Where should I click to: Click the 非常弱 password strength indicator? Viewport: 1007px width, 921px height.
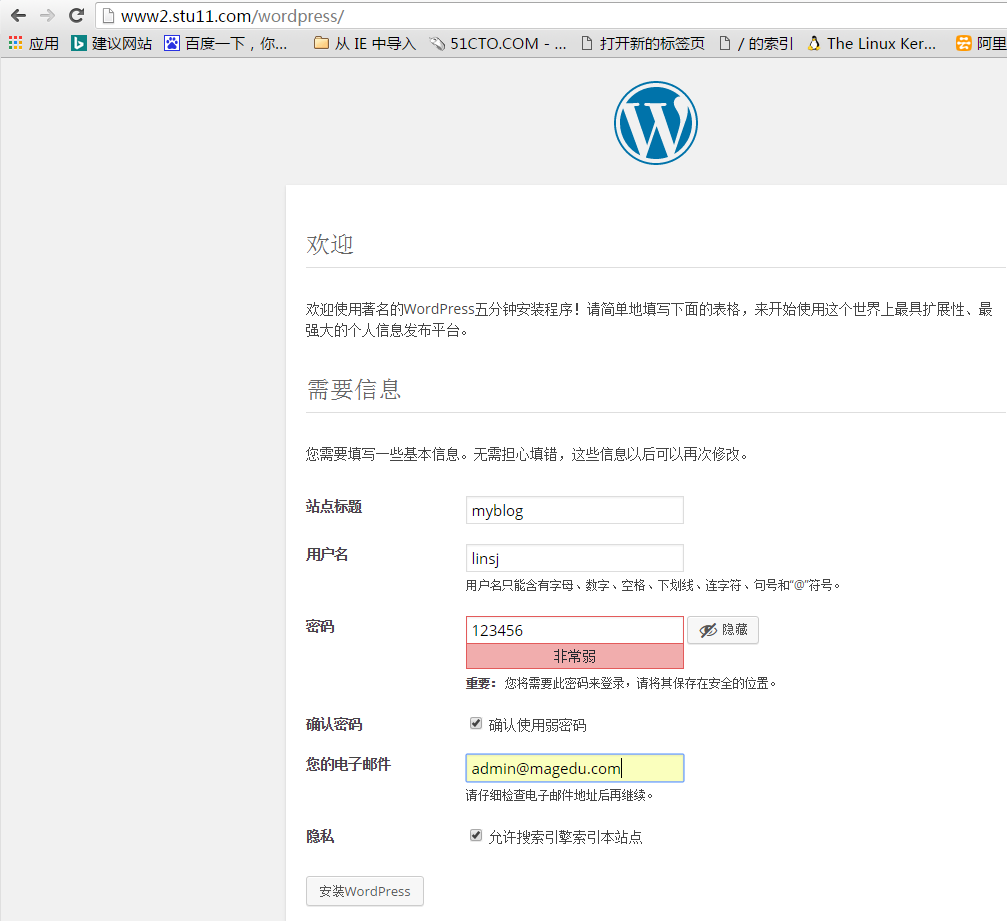coord(574,656)
